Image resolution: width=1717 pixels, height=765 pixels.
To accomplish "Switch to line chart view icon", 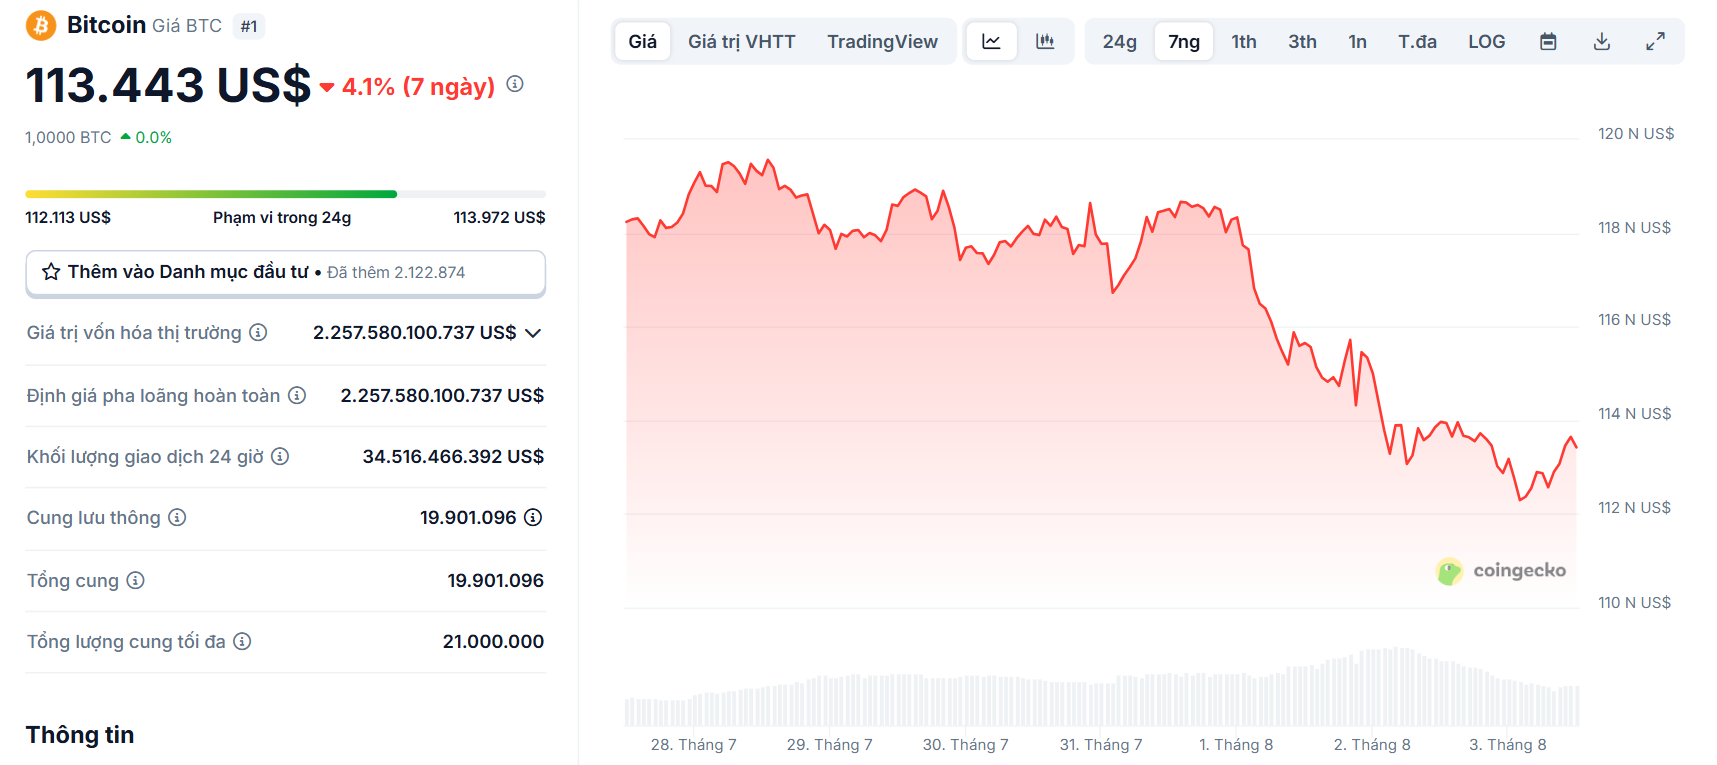I will click(991, 42).
